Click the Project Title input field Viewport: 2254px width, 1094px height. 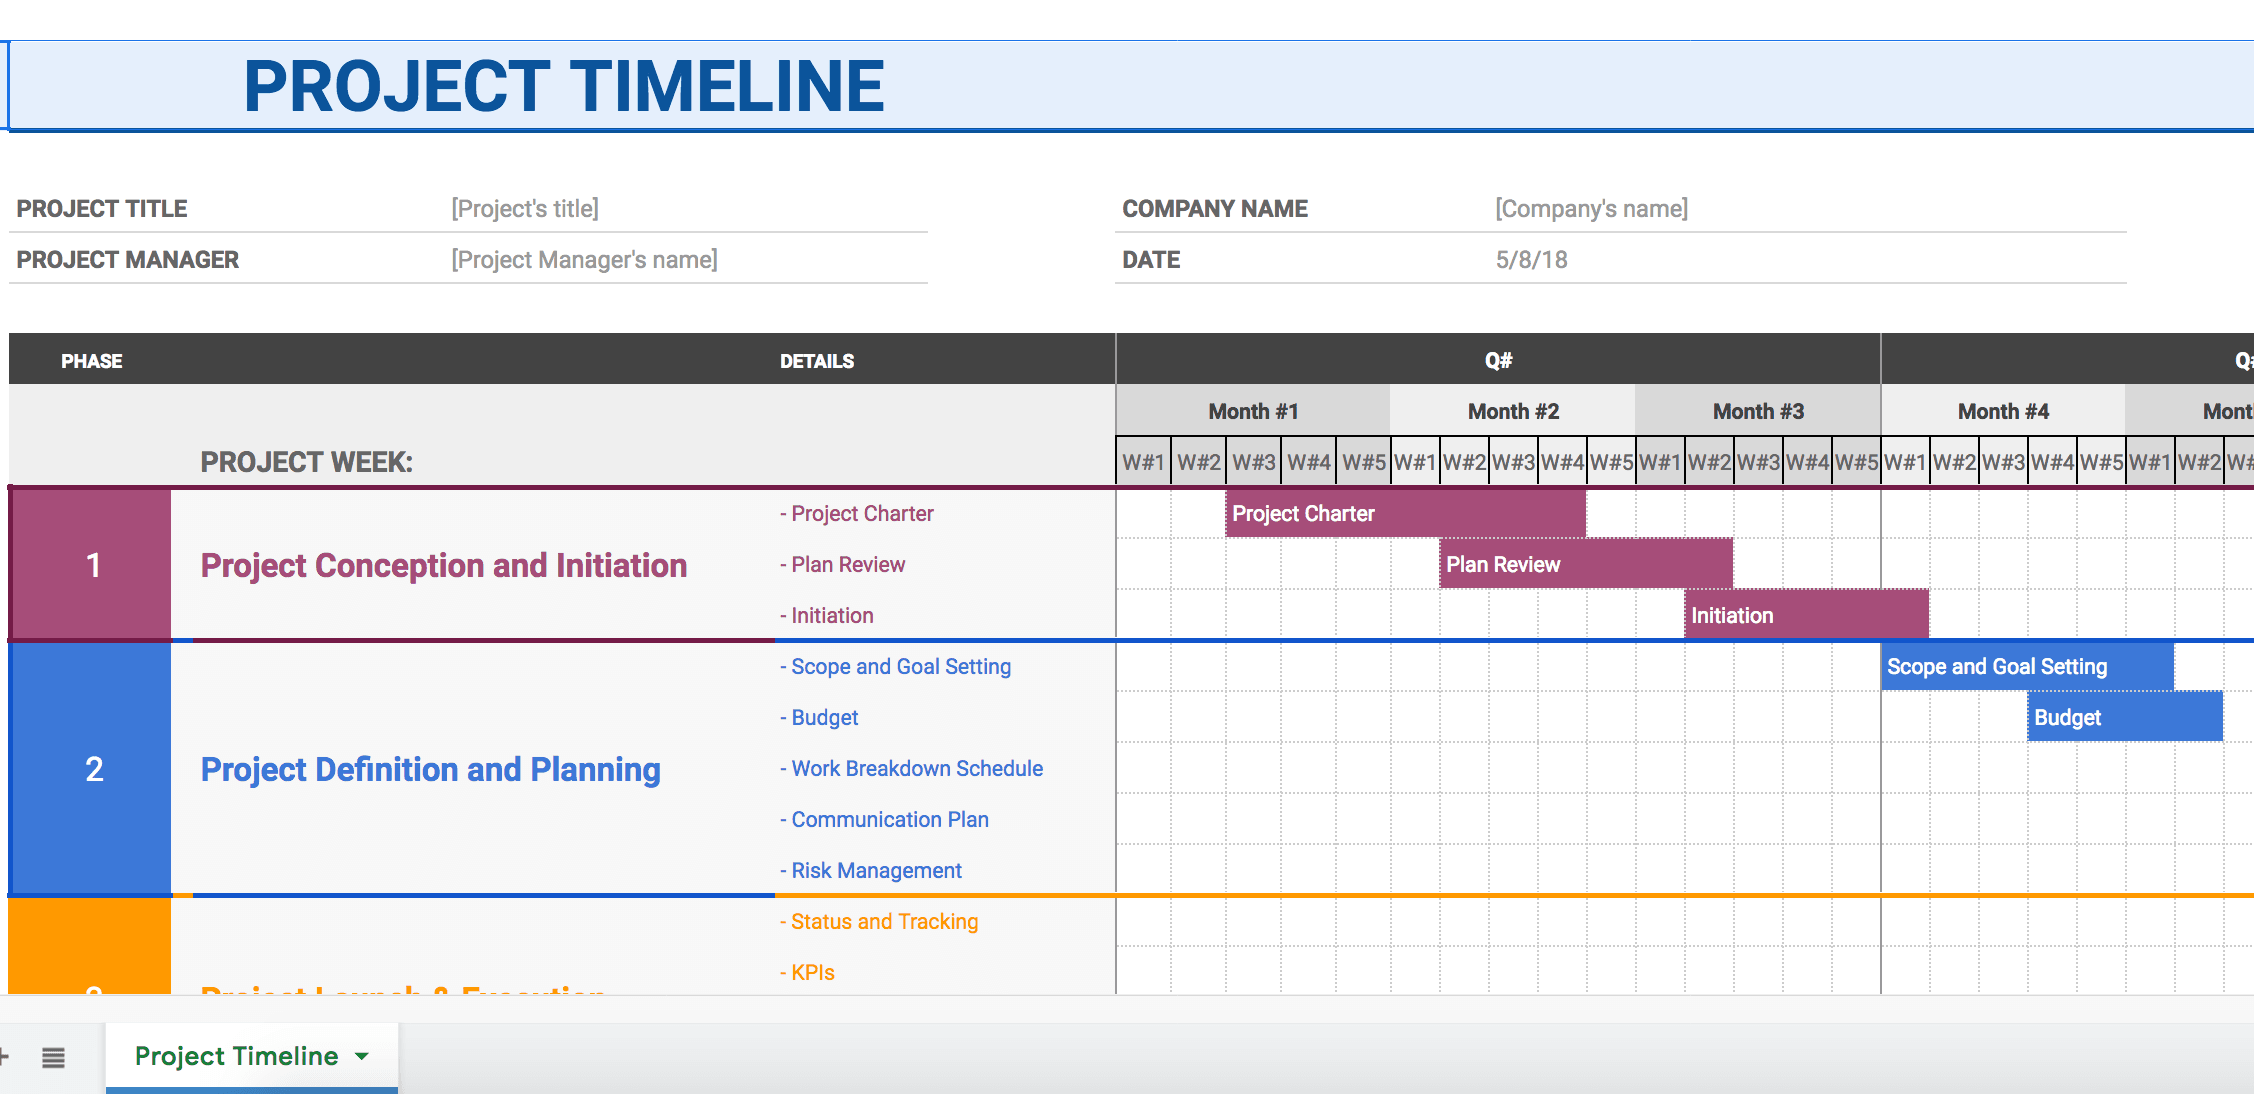(526, 208)
